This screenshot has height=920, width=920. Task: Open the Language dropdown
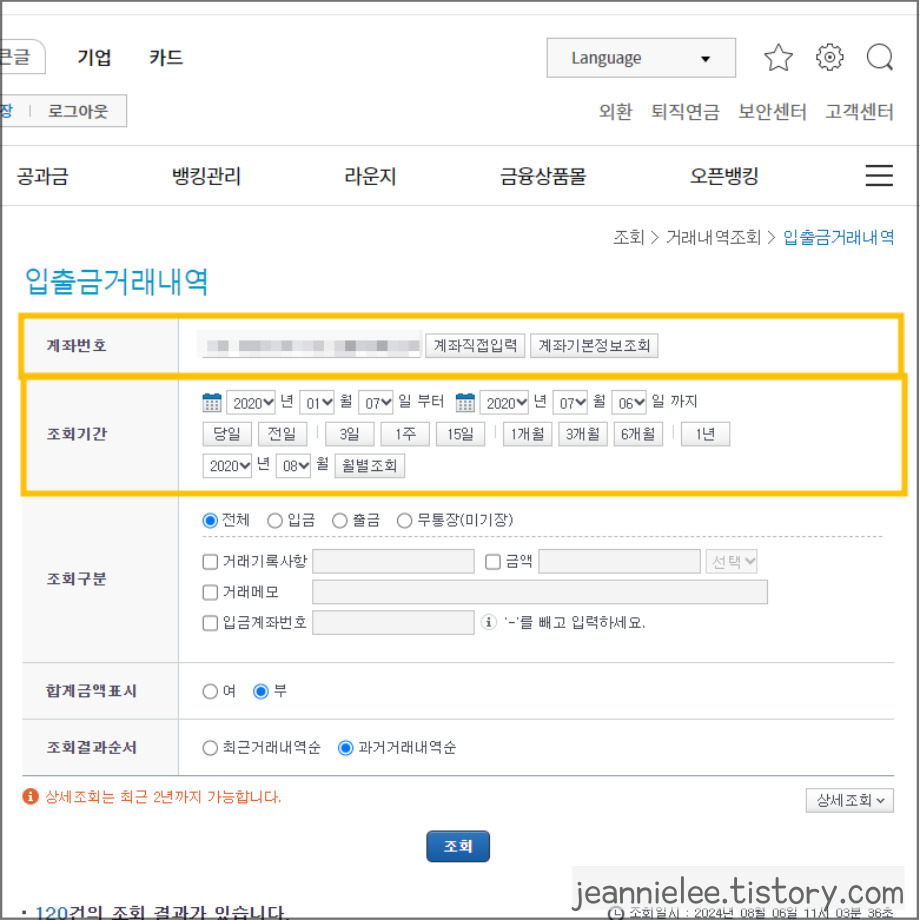[x=640, y=57]
